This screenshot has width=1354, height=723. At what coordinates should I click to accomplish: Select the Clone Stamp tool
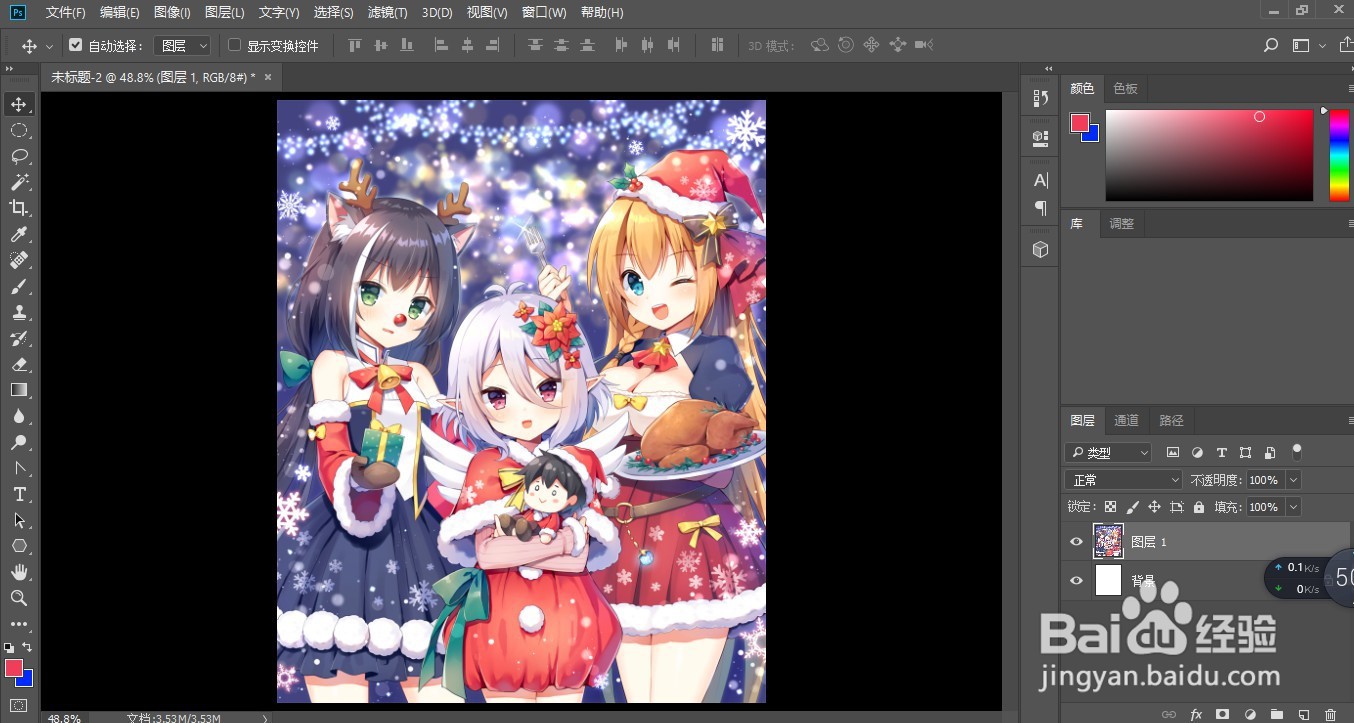pyautogui.click(x=19, y=312)
